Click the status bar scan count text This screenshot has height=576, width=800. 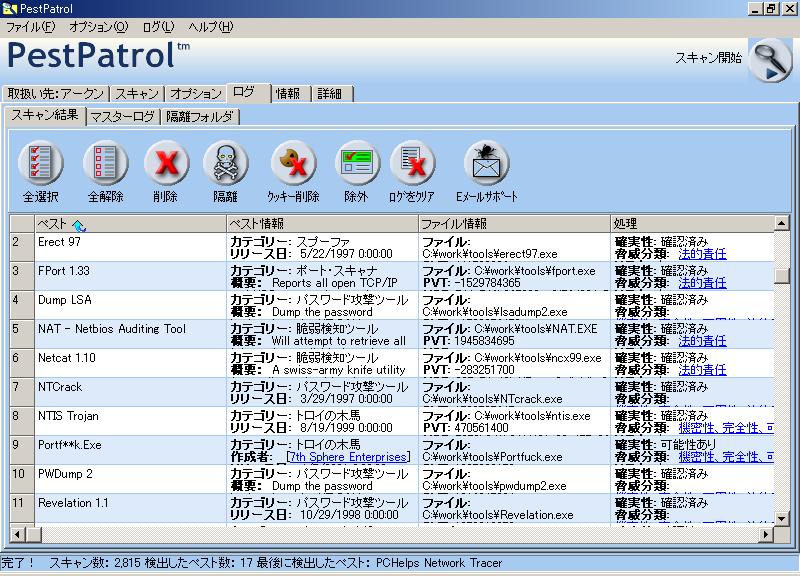95,563
